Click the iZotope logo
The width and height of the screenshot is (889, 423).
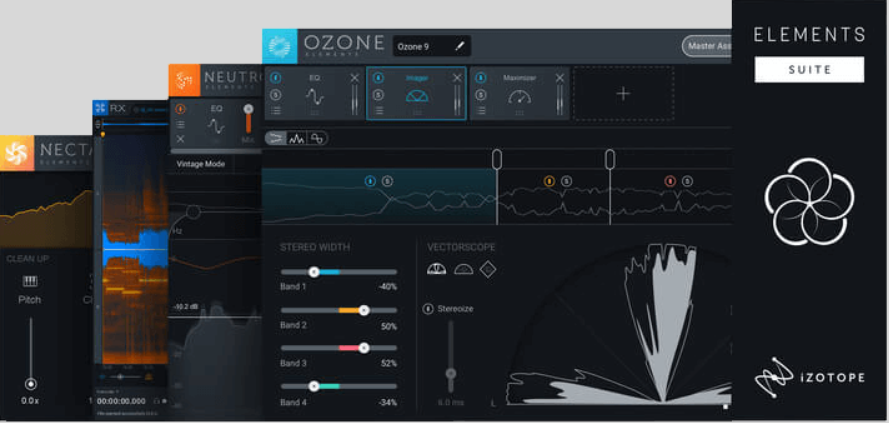click(x=810, y=377)
